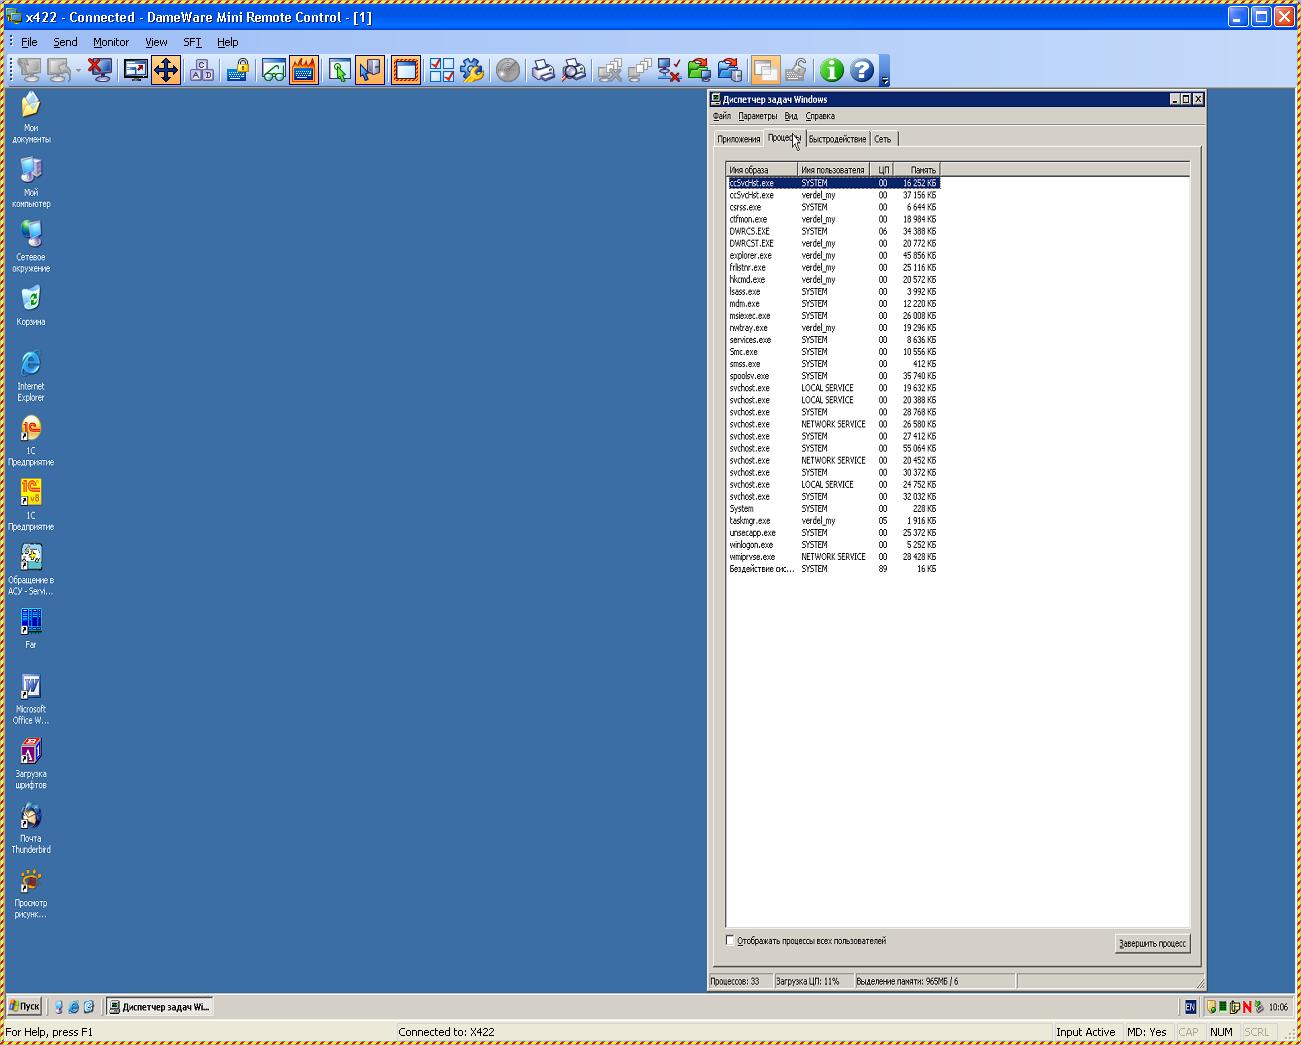Select the taskmgr.exe process row
The height and width of the screenshot is (1045, 1301).
833,521
